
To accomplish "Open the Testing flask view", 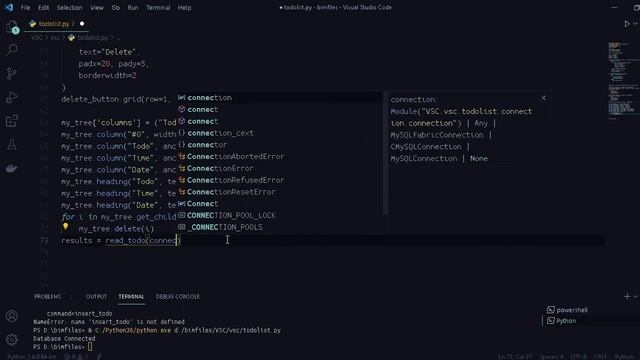I will (x=12, y=144).
